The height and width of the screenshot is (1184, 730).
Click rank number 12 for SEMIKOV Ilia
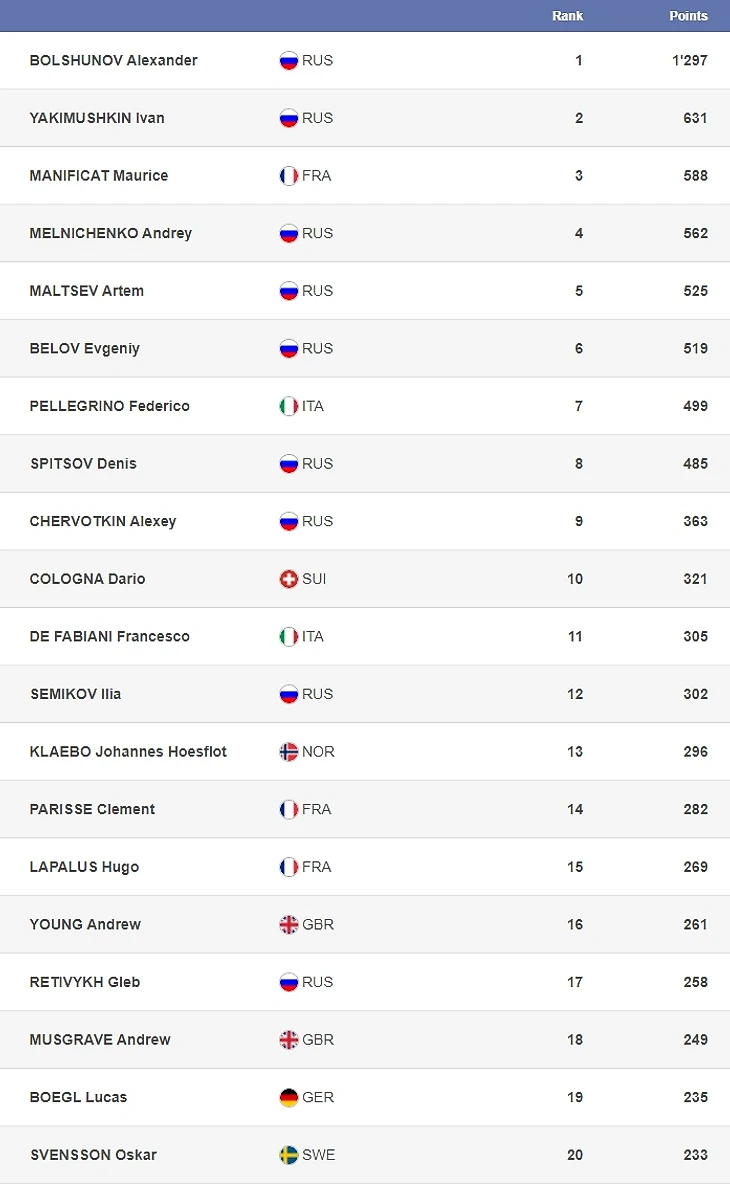point(575,694)
